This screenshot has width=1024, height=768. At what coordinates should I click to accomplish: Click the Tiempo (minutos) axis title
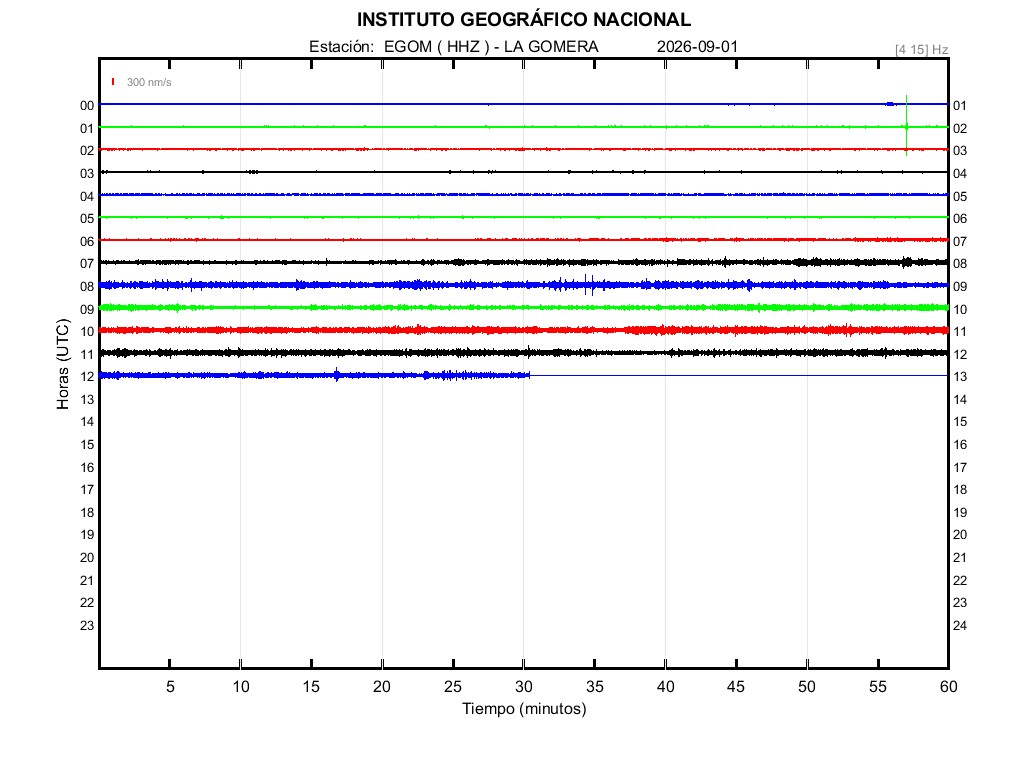tap(524, 709)
